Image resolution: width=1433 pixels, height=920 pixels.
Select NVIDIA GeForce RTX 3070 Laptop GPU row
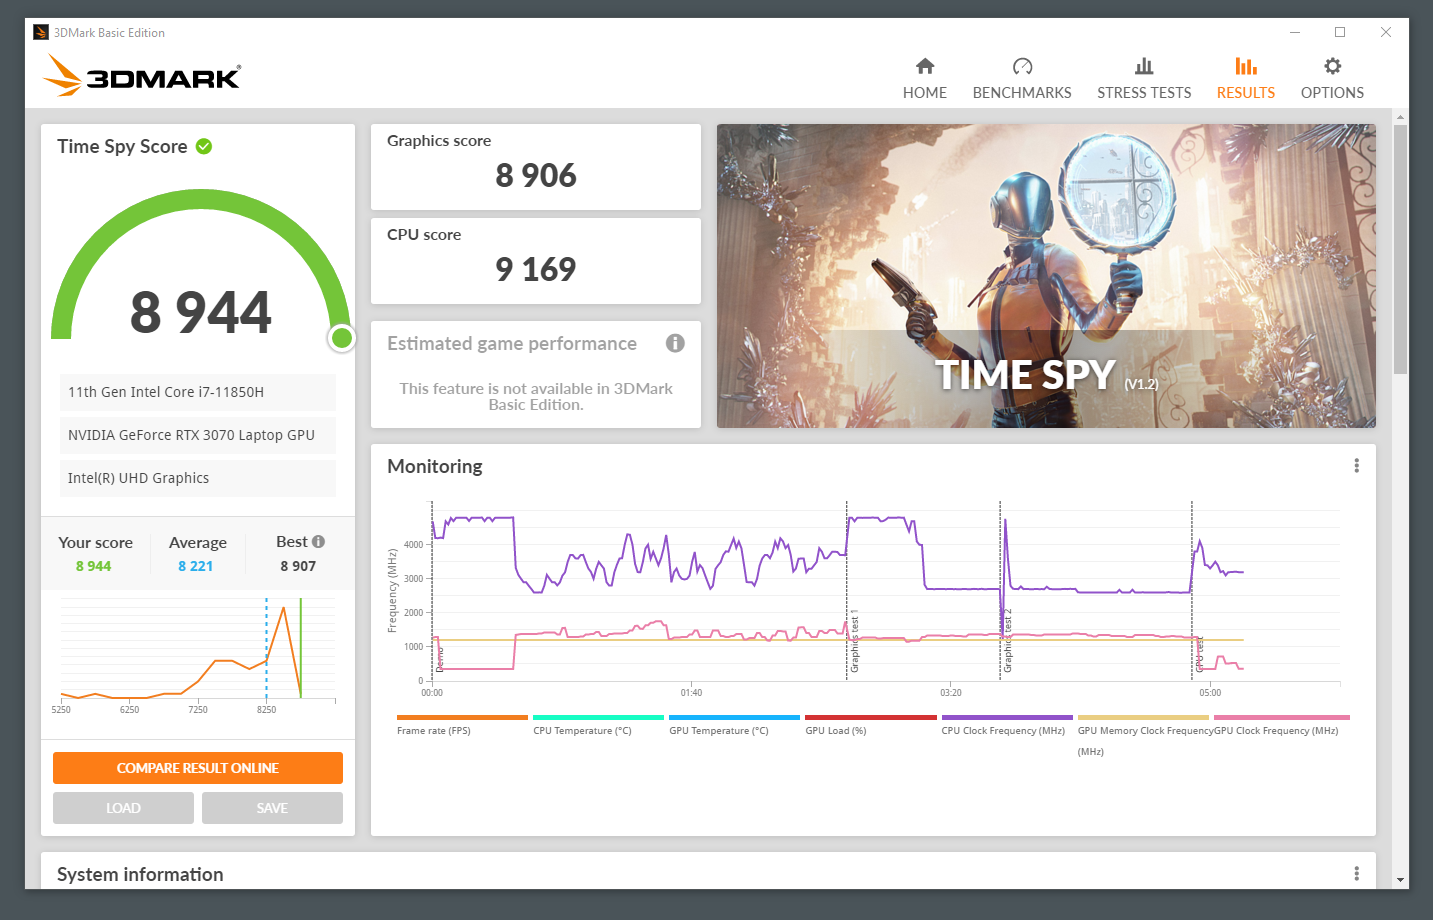pyautogui.click(x=196, y=435)
